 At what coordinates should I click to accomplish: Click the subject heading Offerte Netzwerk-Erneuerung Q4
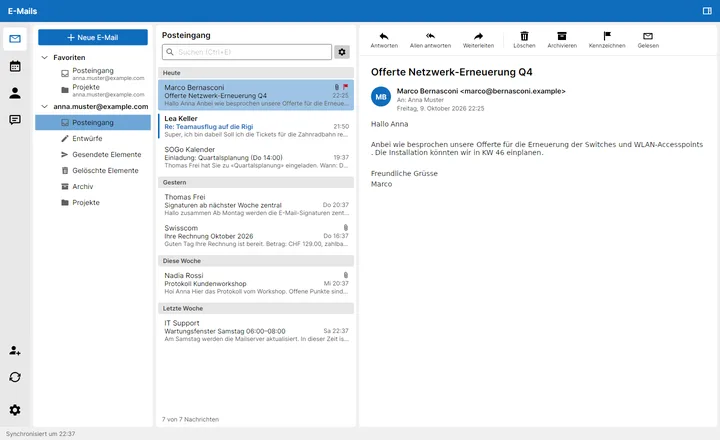click(x=451, y=72)
